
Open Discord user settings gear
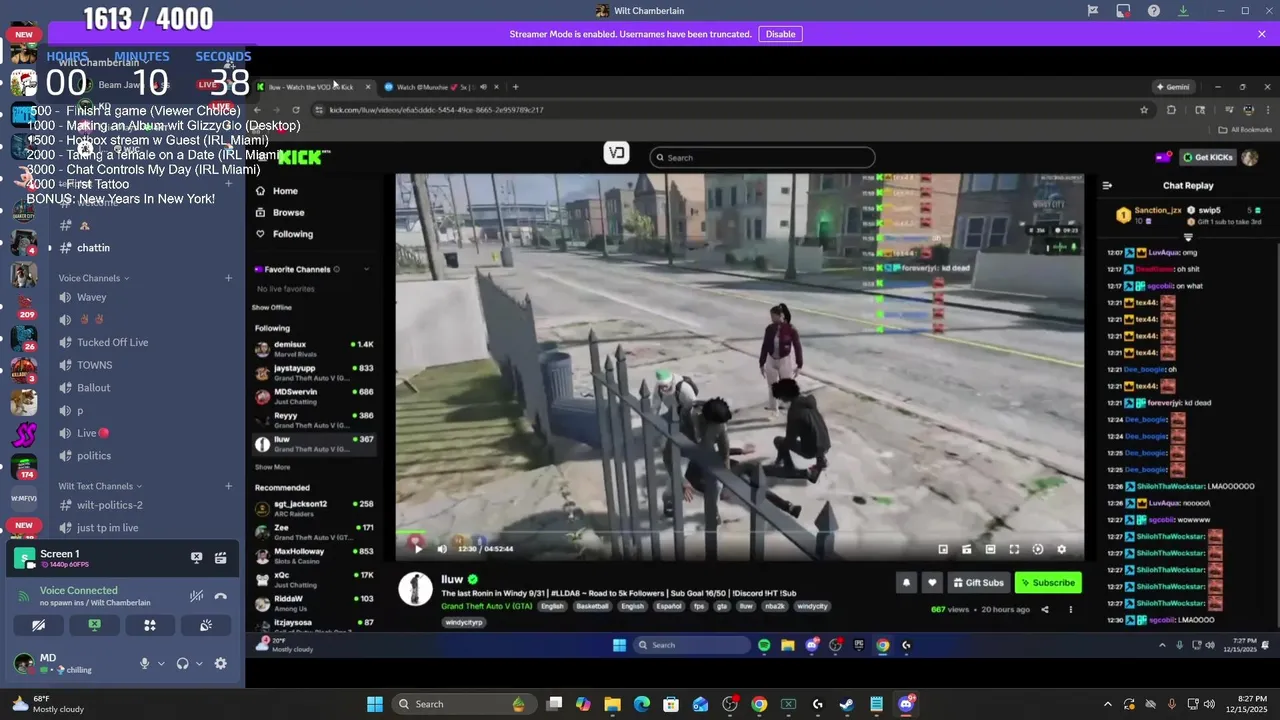pyautogui.click(x=221, y=663)
